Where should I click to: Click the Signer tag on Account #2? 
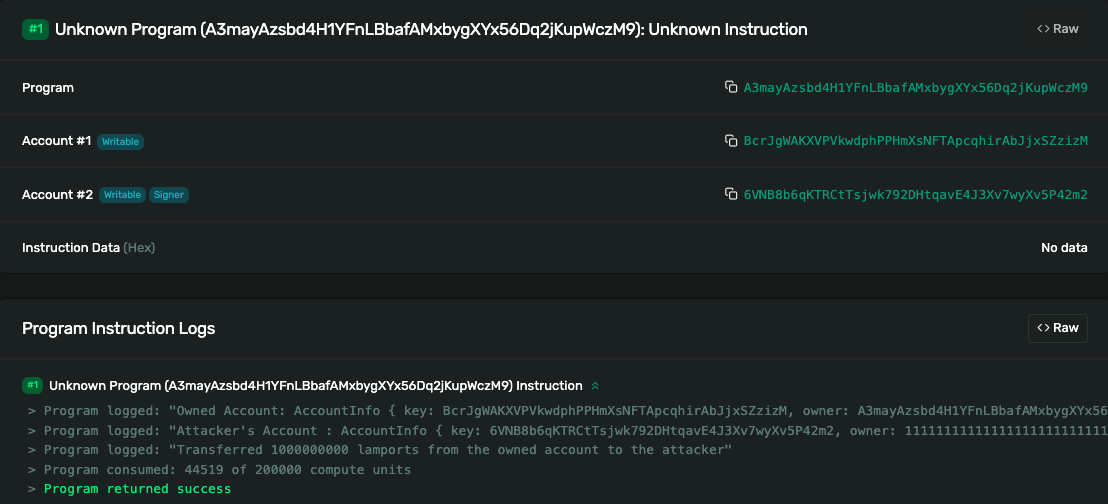pyautogui.click(x=169, y=195)
